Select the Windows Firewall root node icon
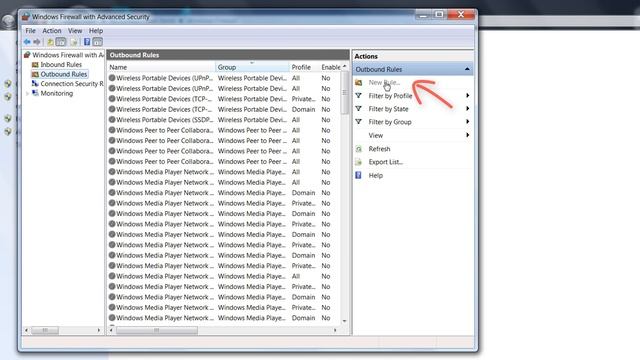 tap(27, 55)
